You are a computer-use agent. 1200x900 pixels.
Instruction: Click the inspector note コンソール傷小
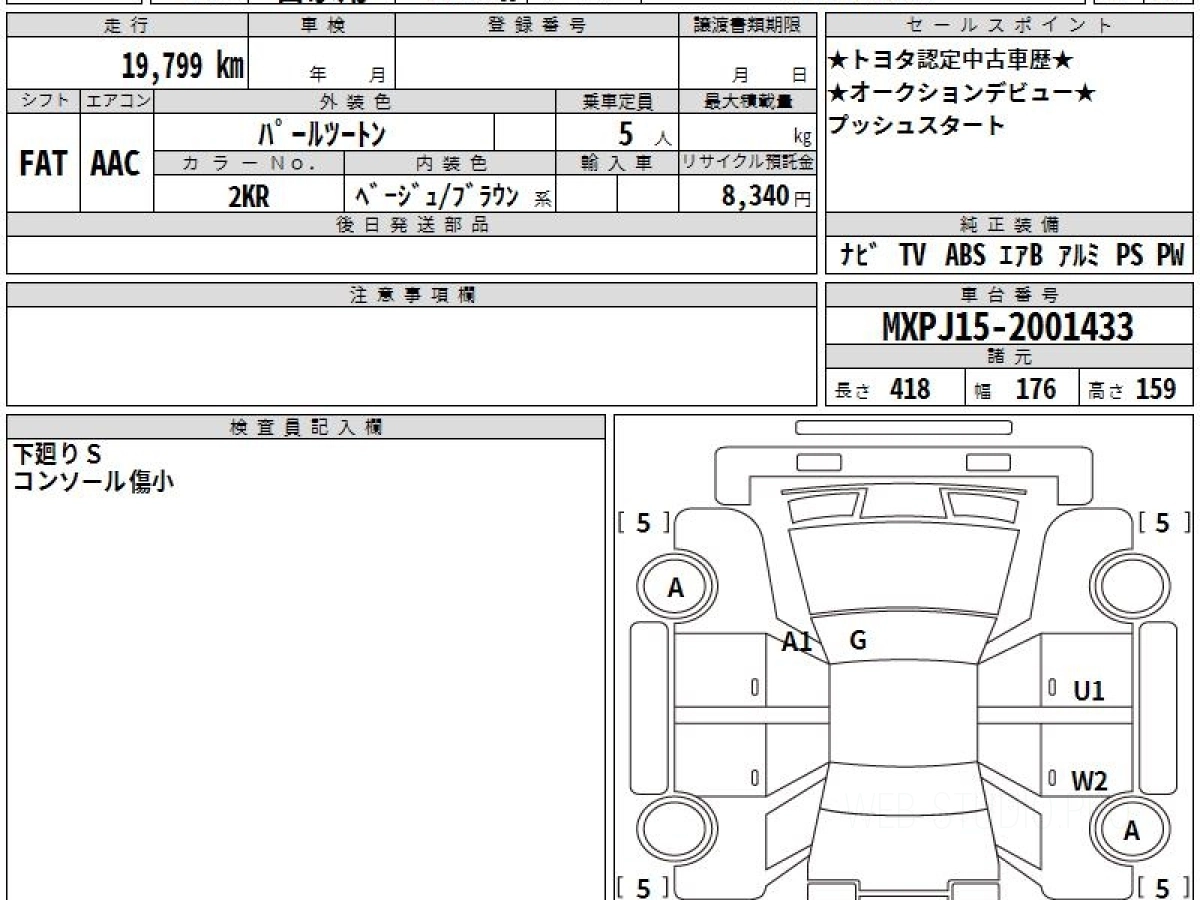pos(93,481)
